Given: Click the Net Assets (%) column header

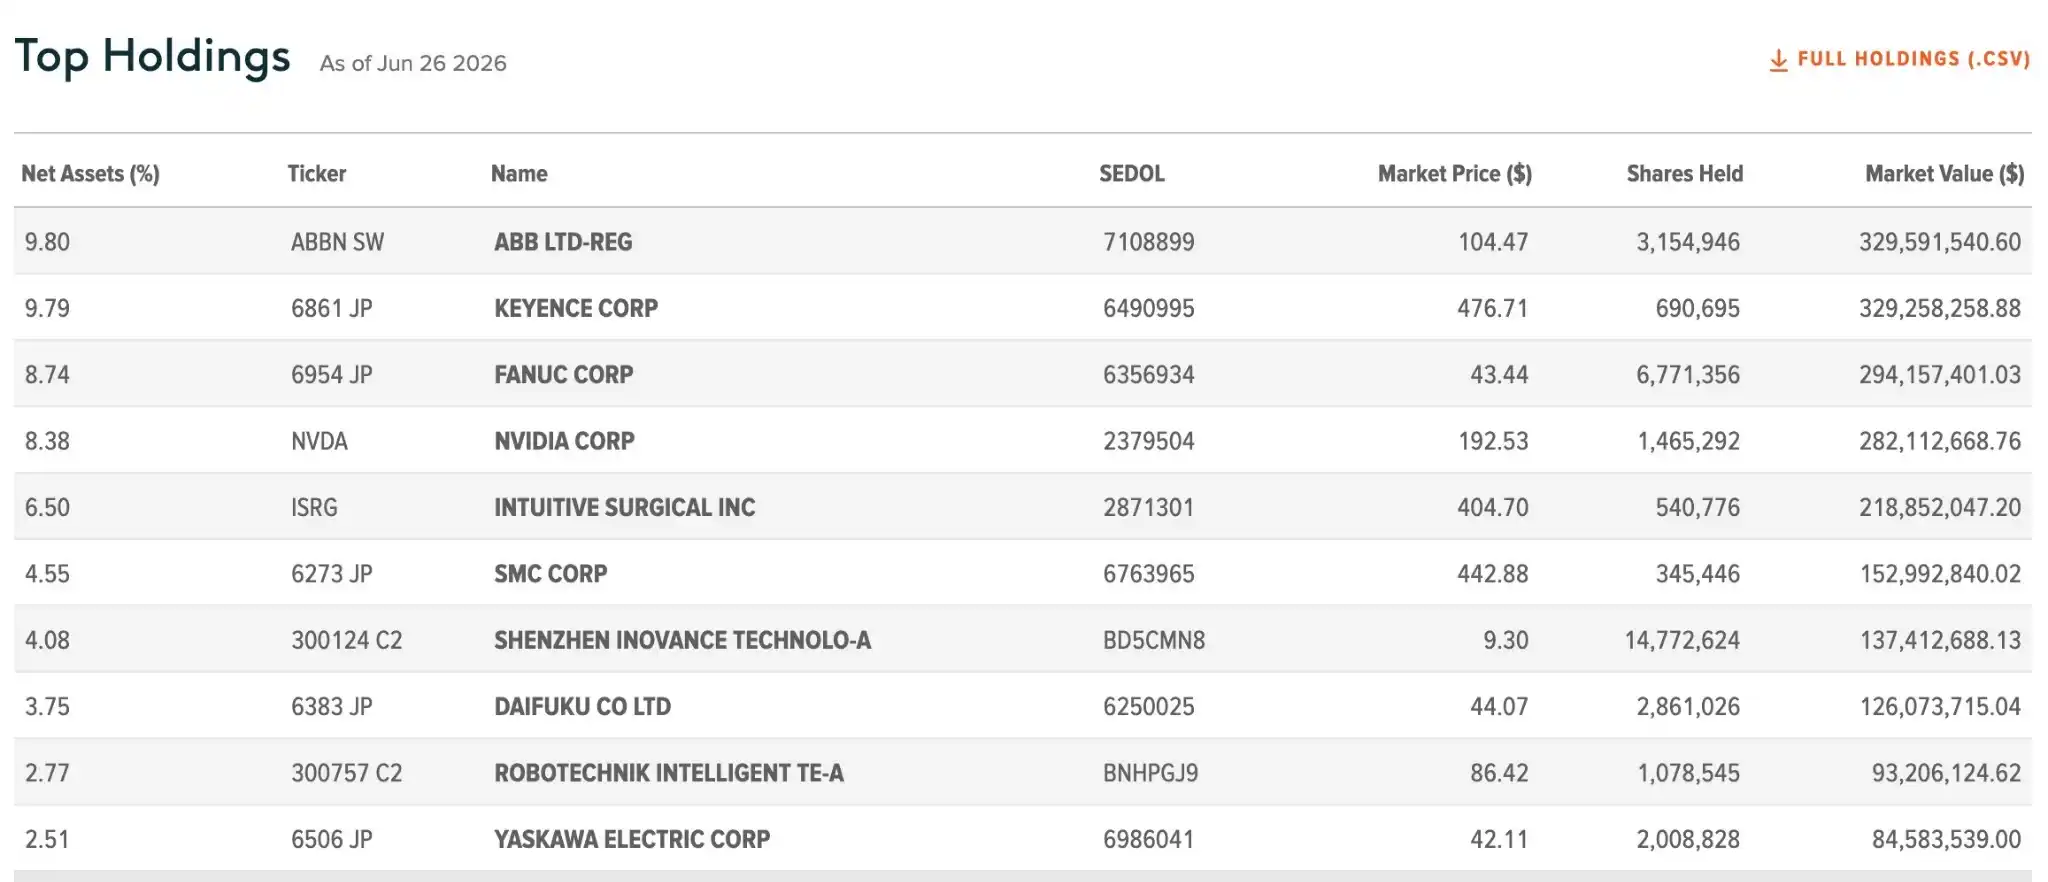Looking at the screenshot, I should tap(91, 174).
